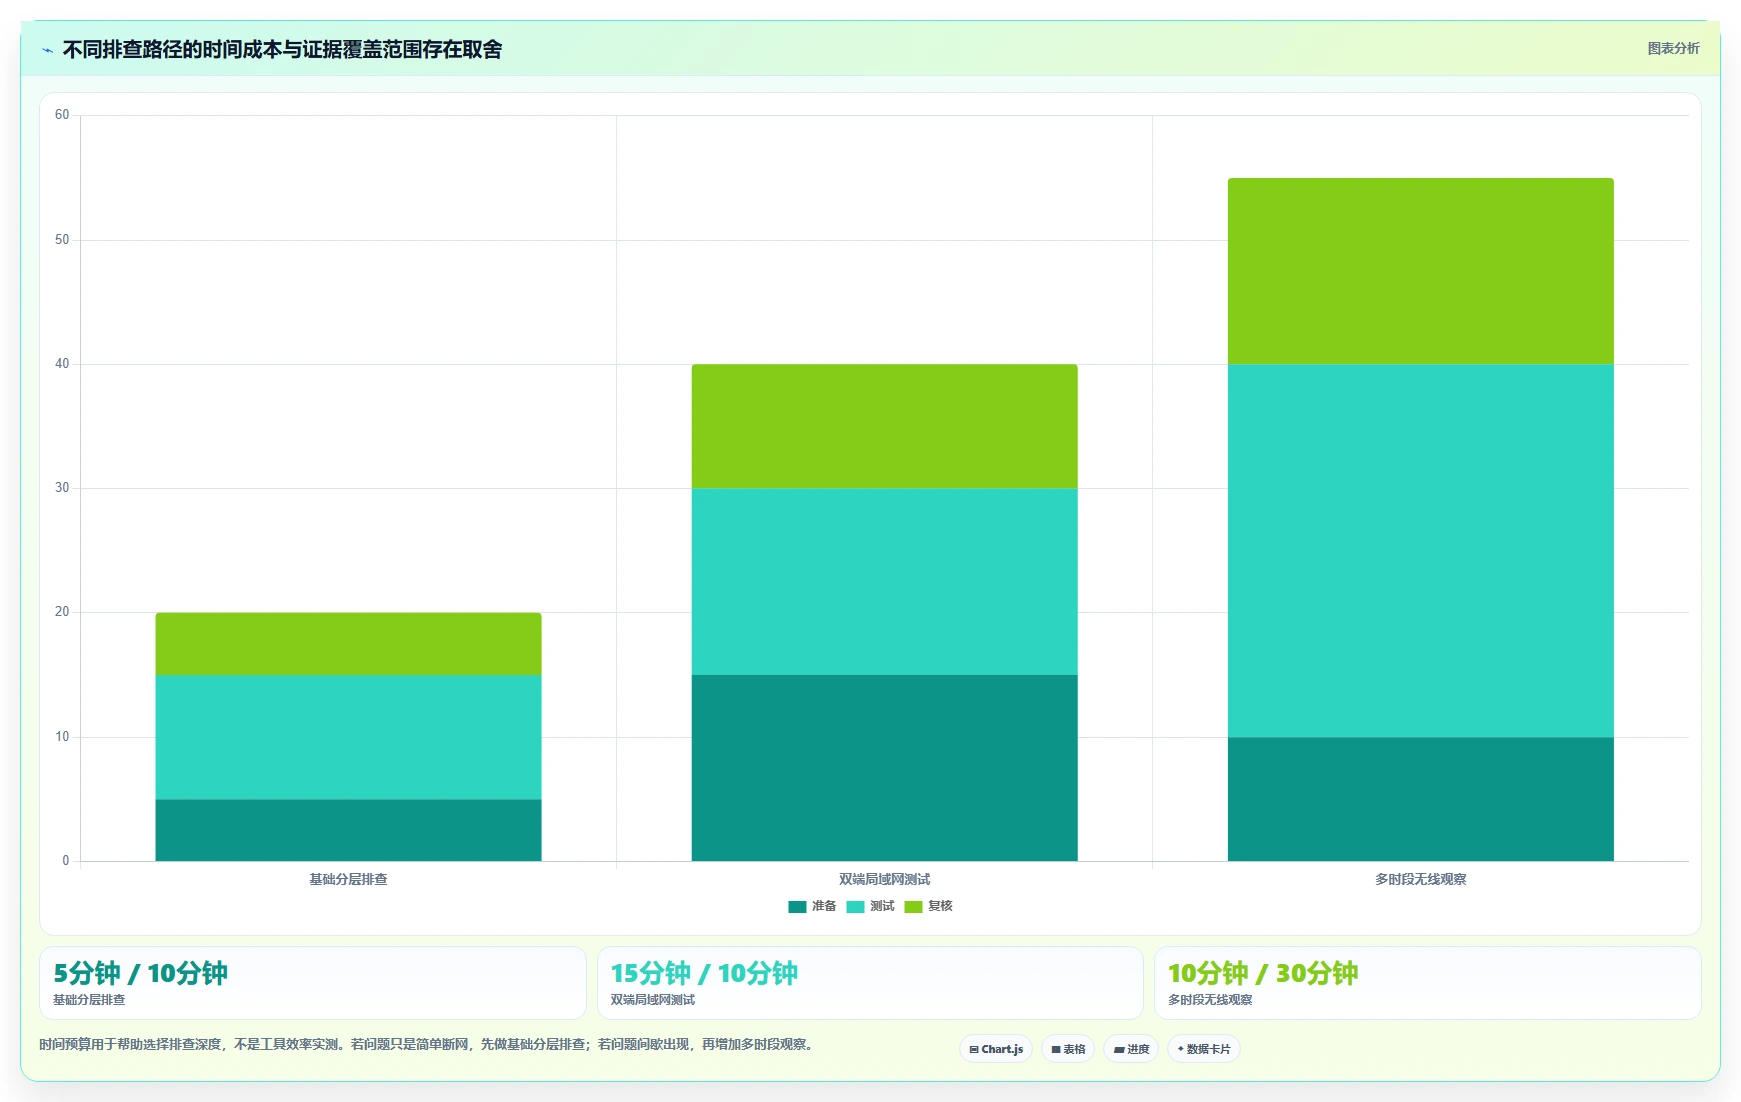
Task: Toggle the 准备 dataset in the legend
Action: 812,906
